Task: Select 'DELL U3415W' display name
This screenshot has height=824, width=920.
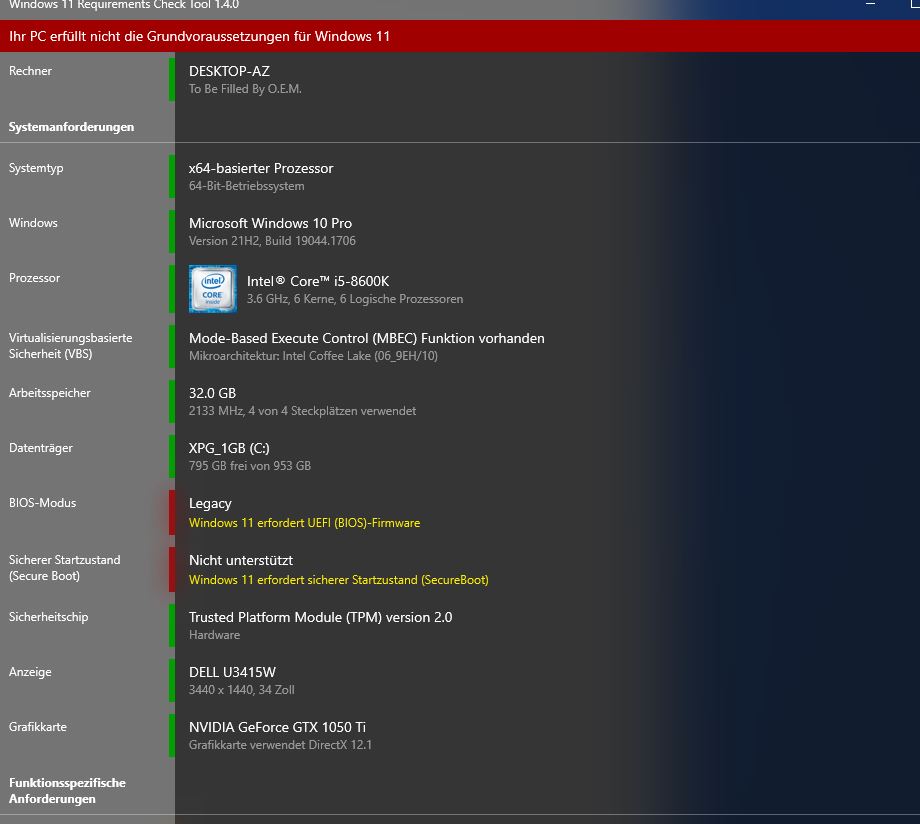Action: tap(232, 672)
